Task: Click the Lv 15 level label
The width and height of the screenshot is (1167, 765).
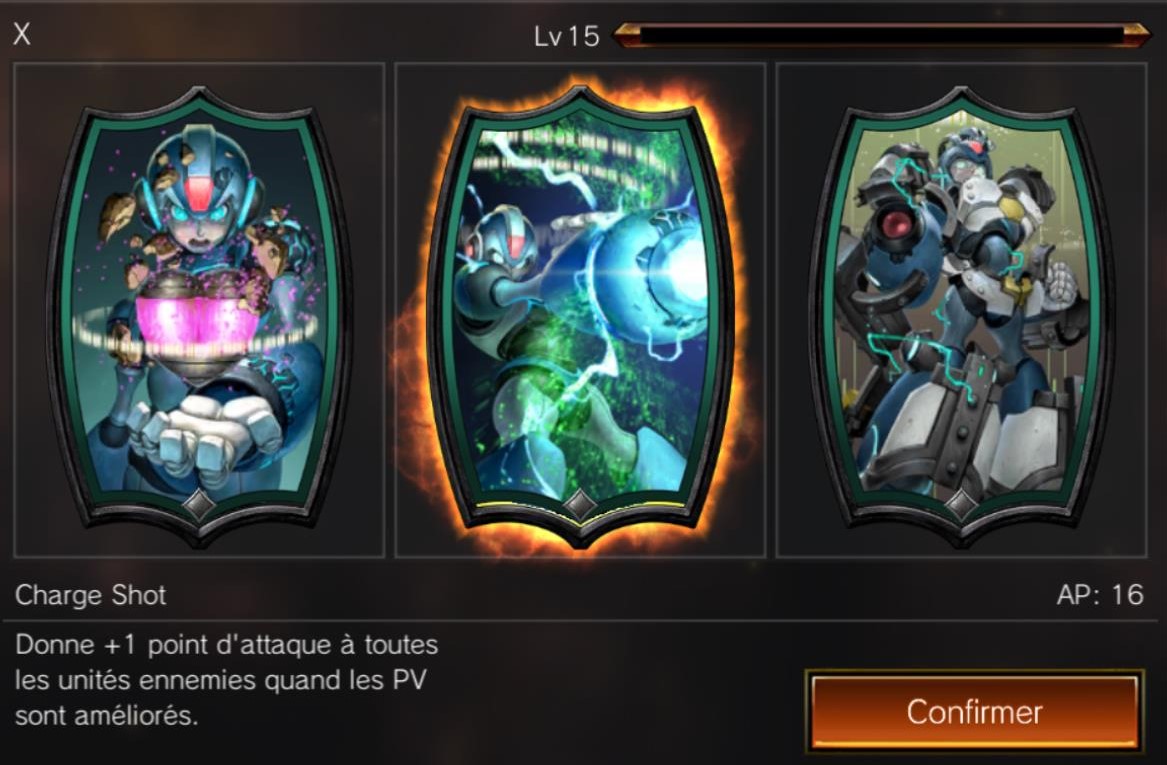Action: pyautogui.click(x=566, y=36)
